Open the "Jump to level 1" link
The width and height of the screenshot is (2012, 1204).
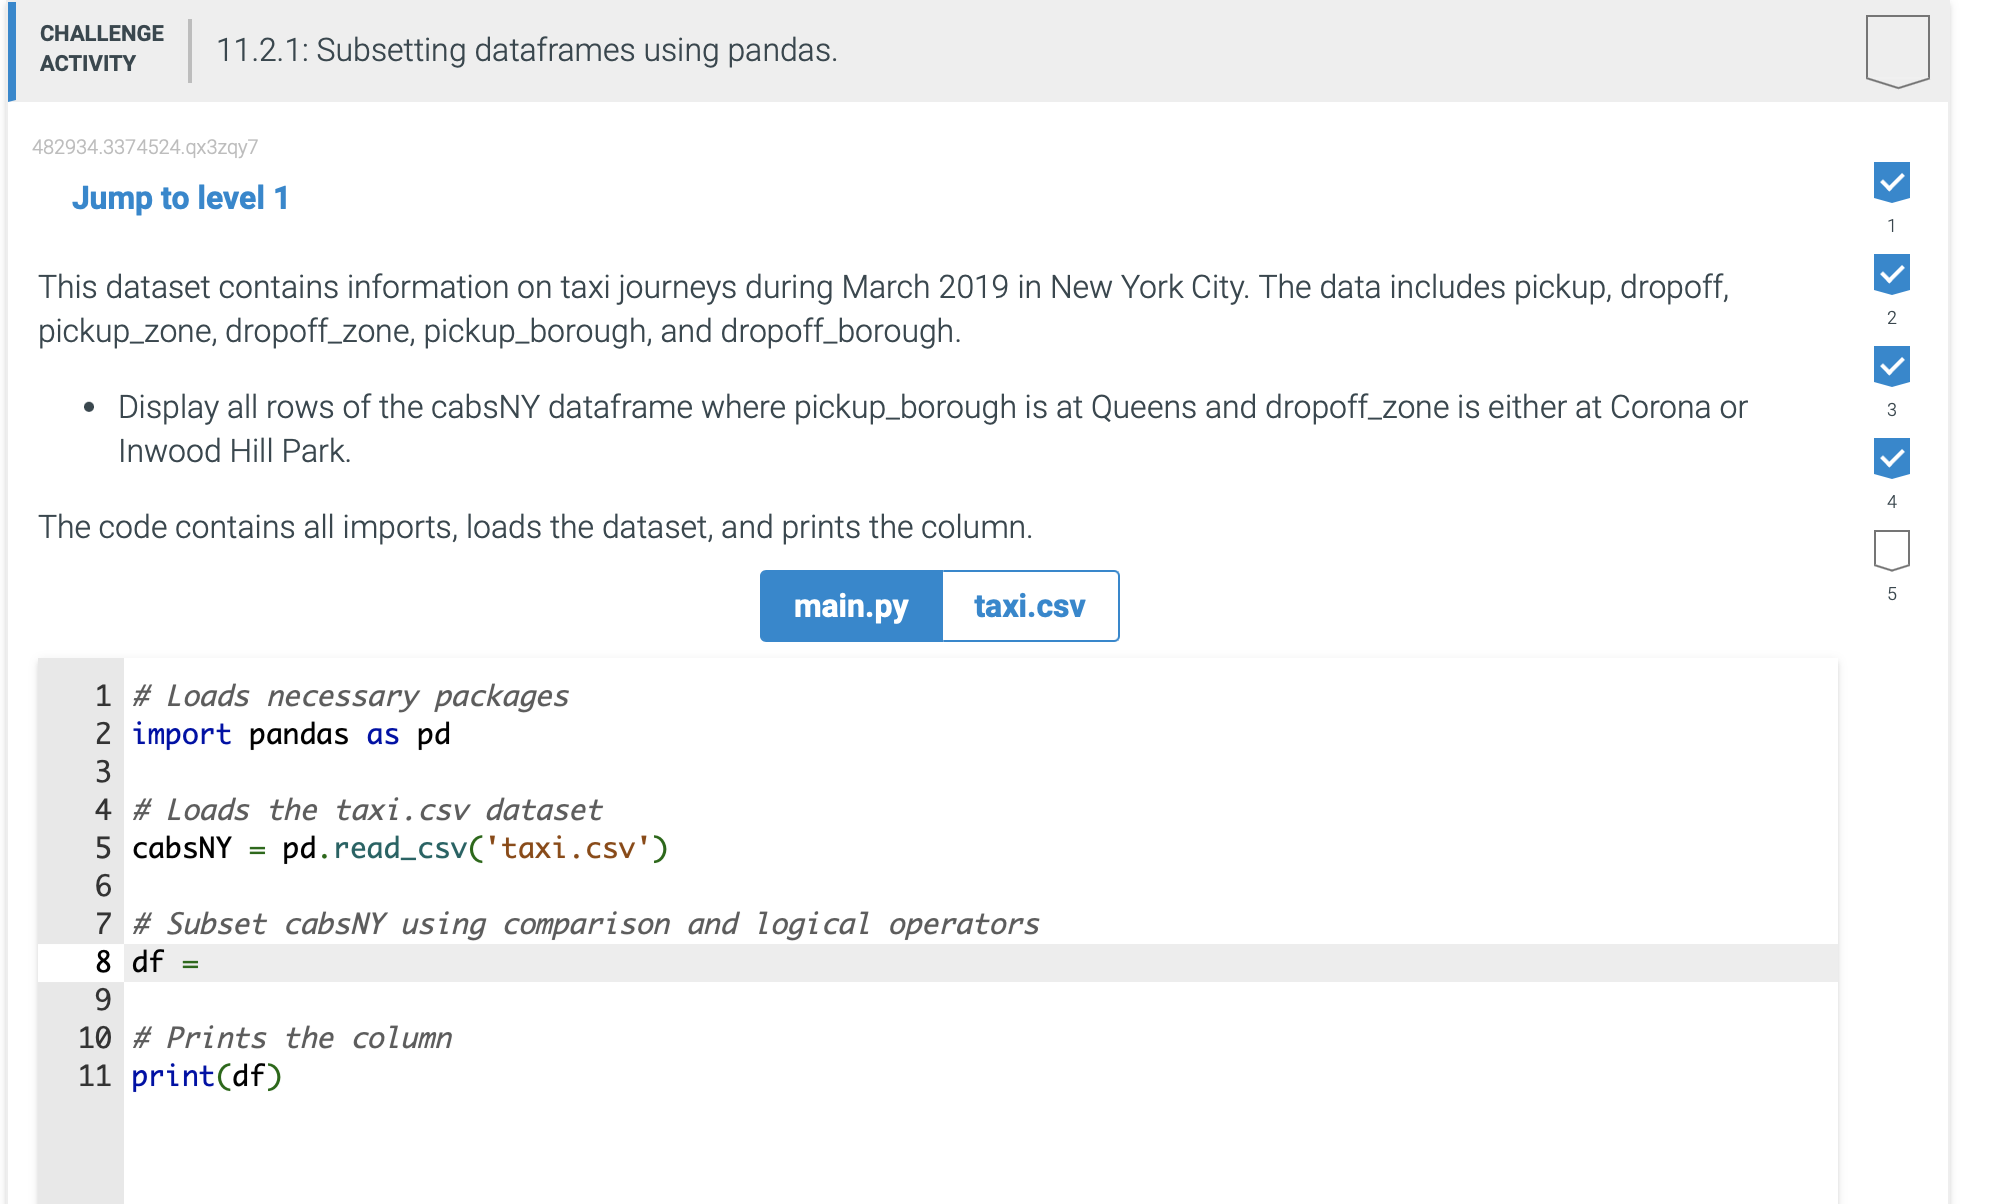(x=180, y=197)
